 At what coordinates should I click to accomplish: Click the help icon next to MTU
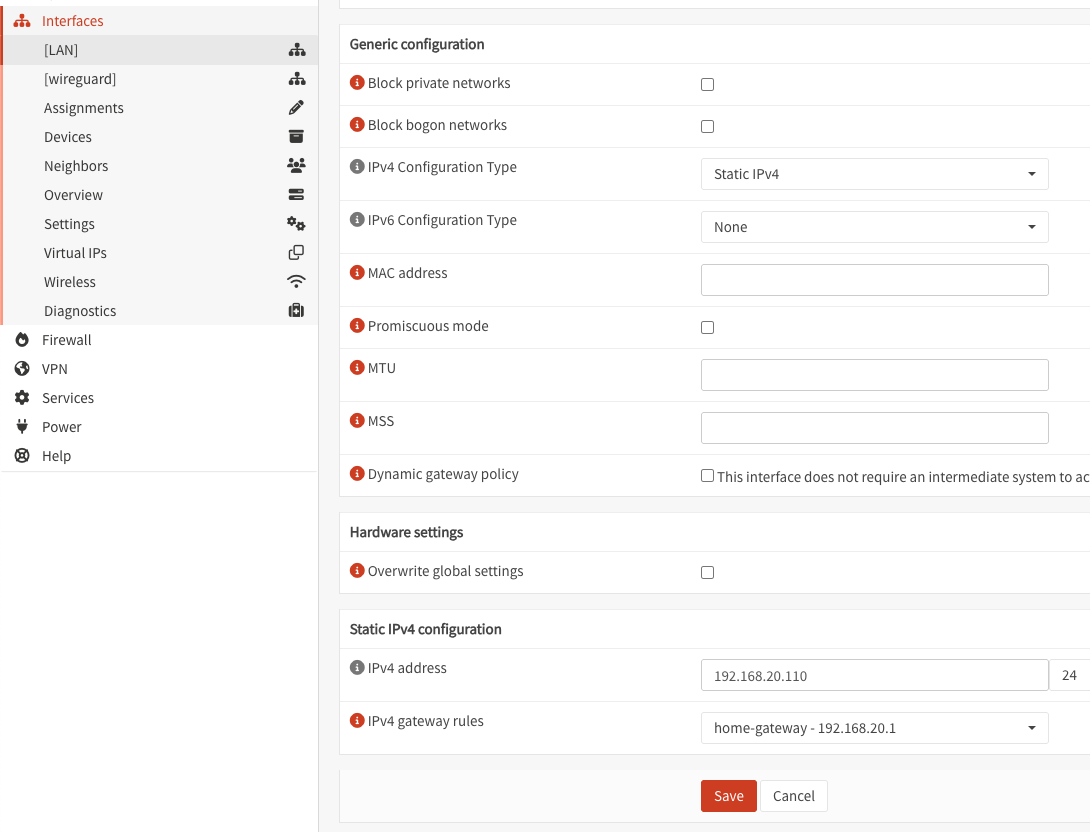tap(357, 368)
